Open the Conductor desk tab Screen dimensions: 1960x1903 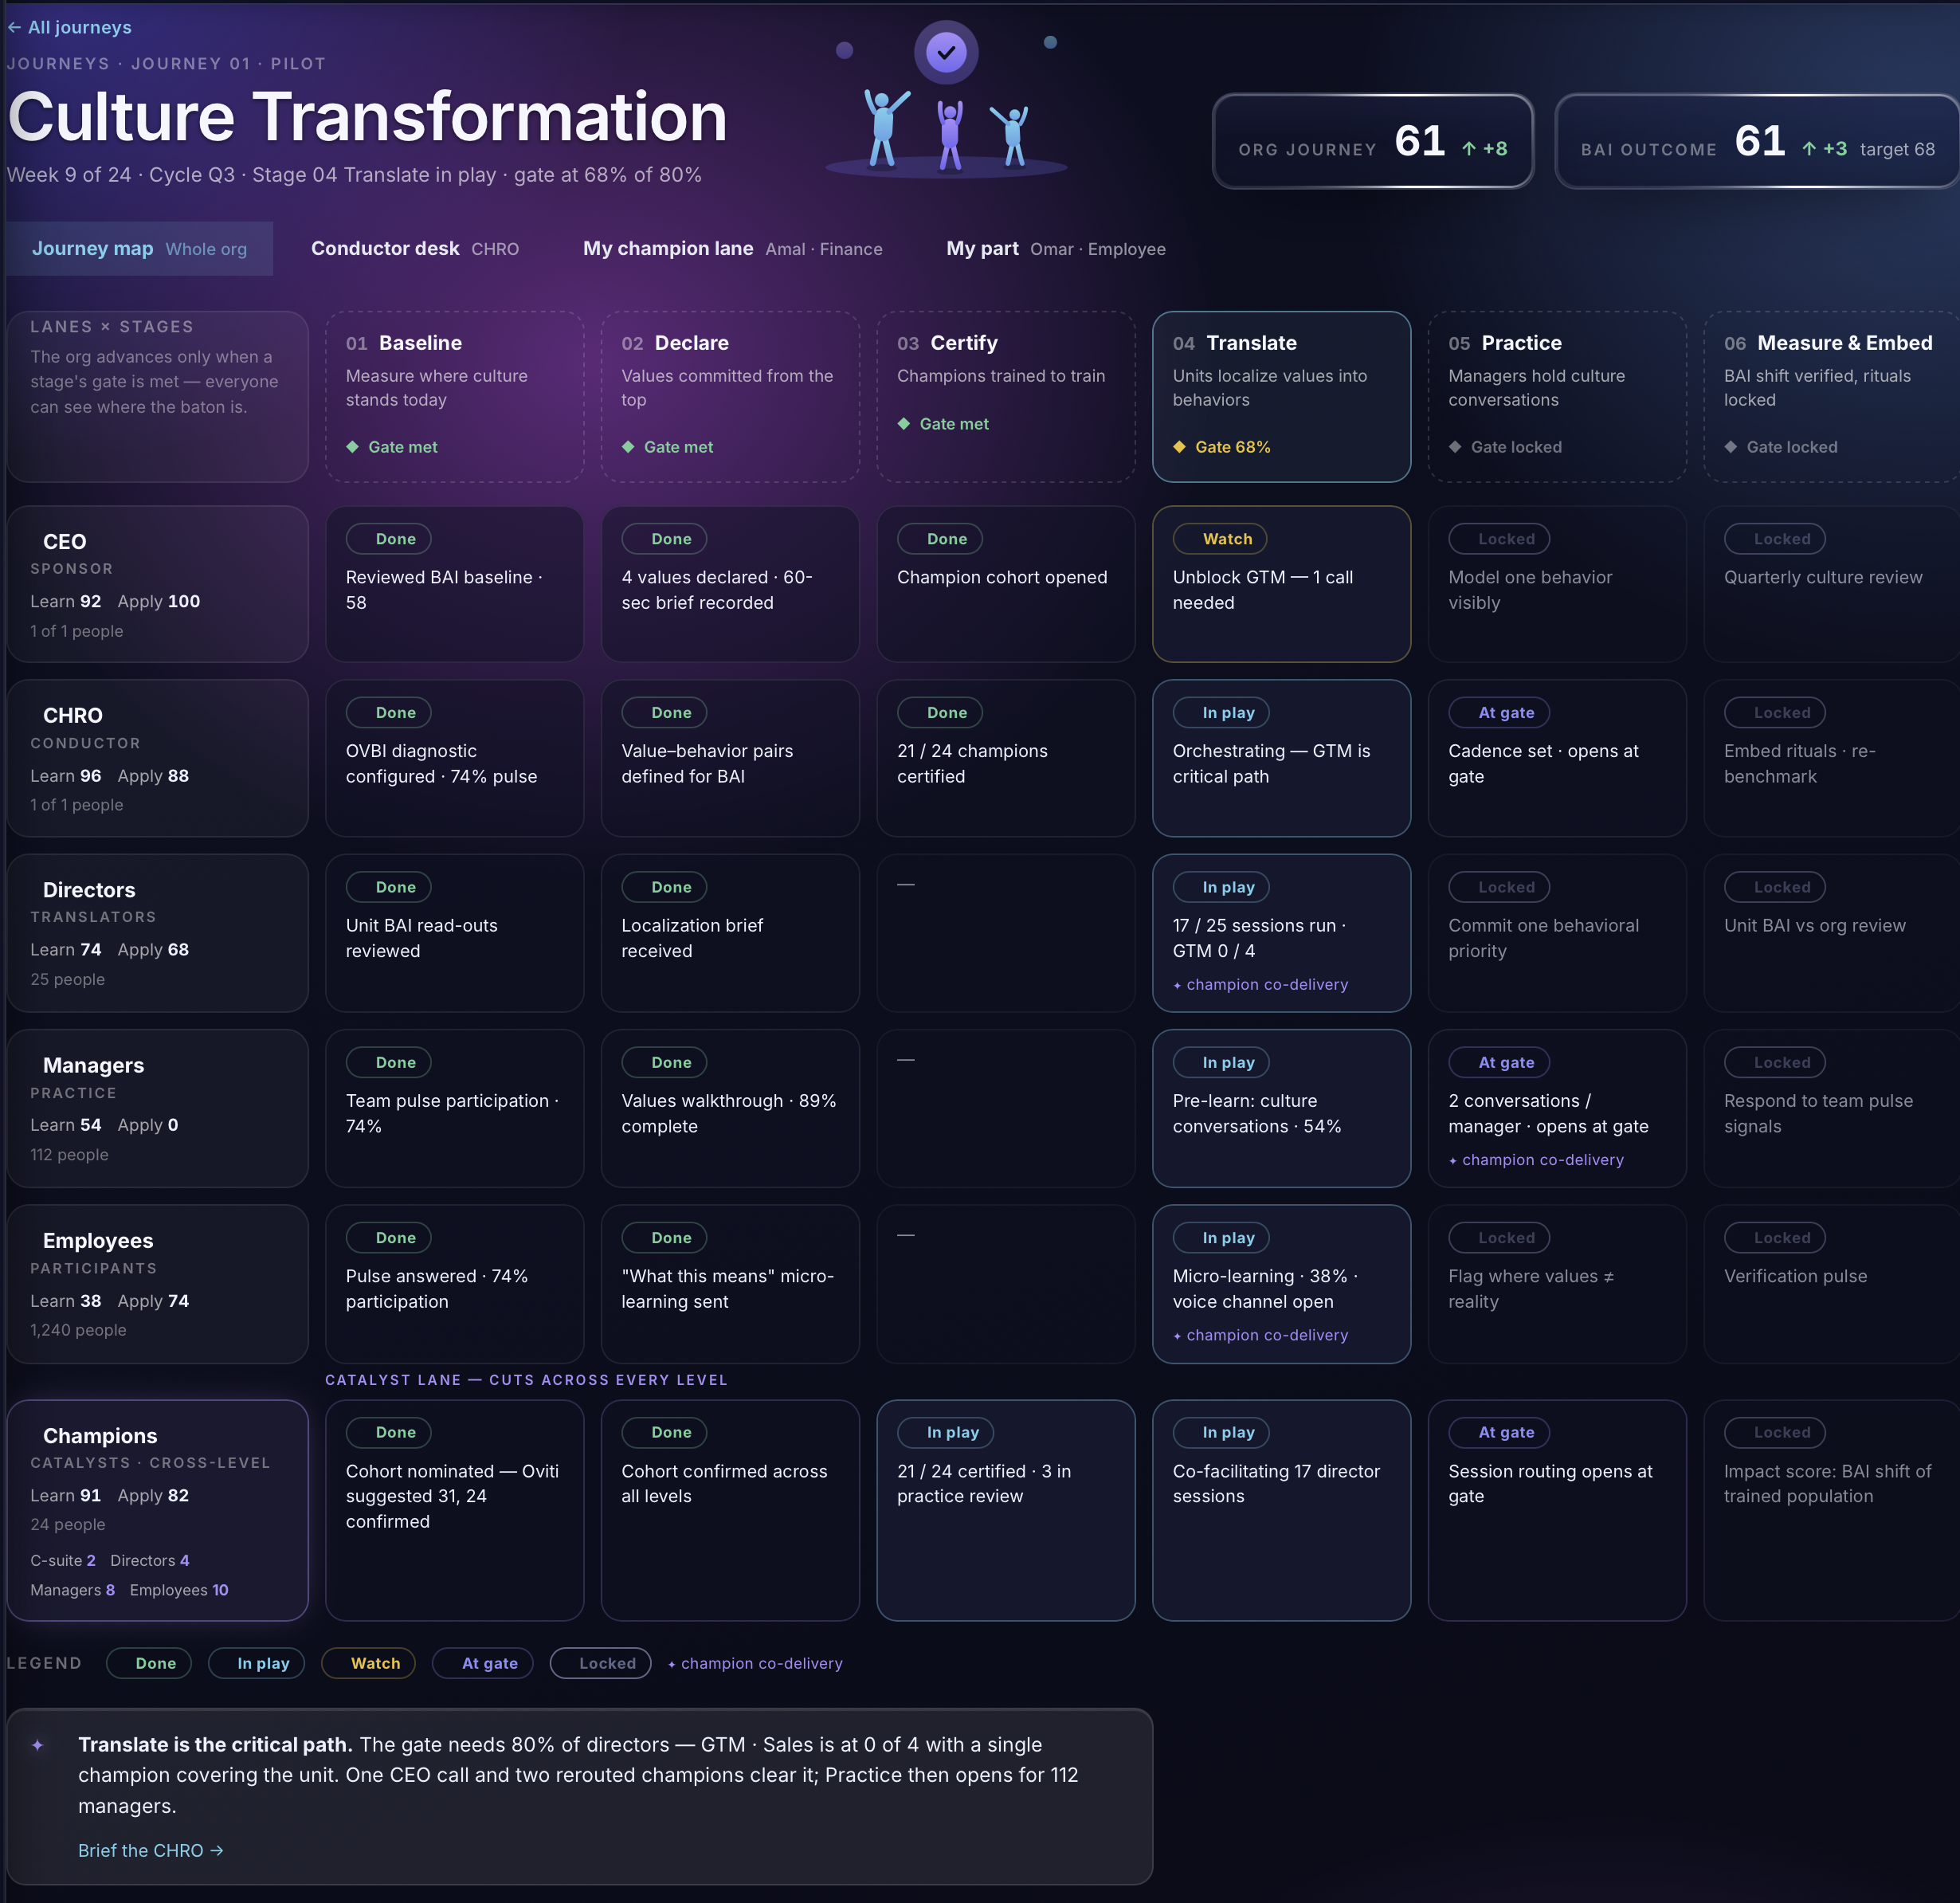[415, 249]
